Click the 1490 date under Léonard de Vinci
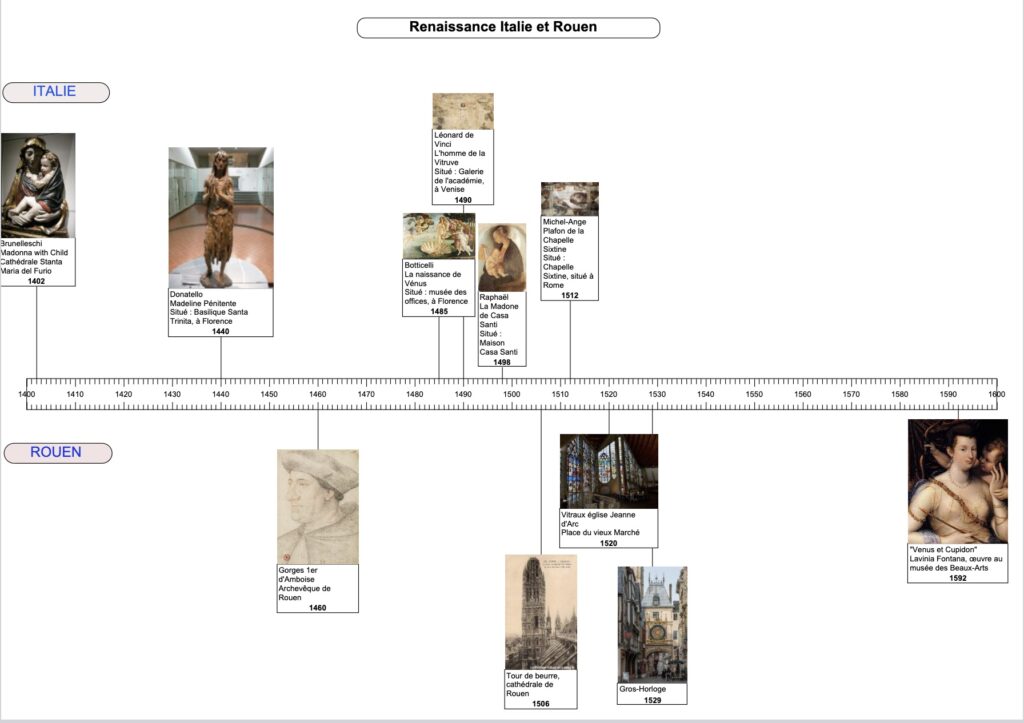Image resolution: width=1024 pixels, height=723 pixels. [x=463, y=201]
